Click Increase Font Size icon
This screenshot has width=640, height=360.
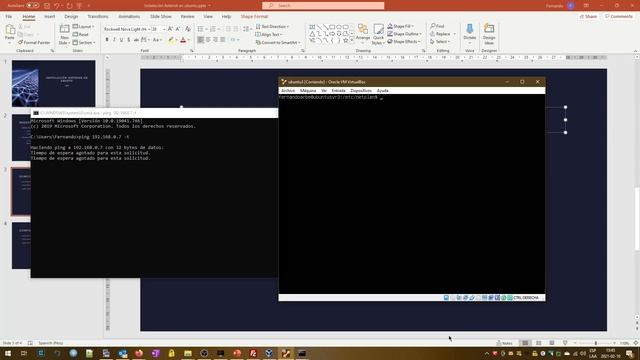tap(170, 29)
